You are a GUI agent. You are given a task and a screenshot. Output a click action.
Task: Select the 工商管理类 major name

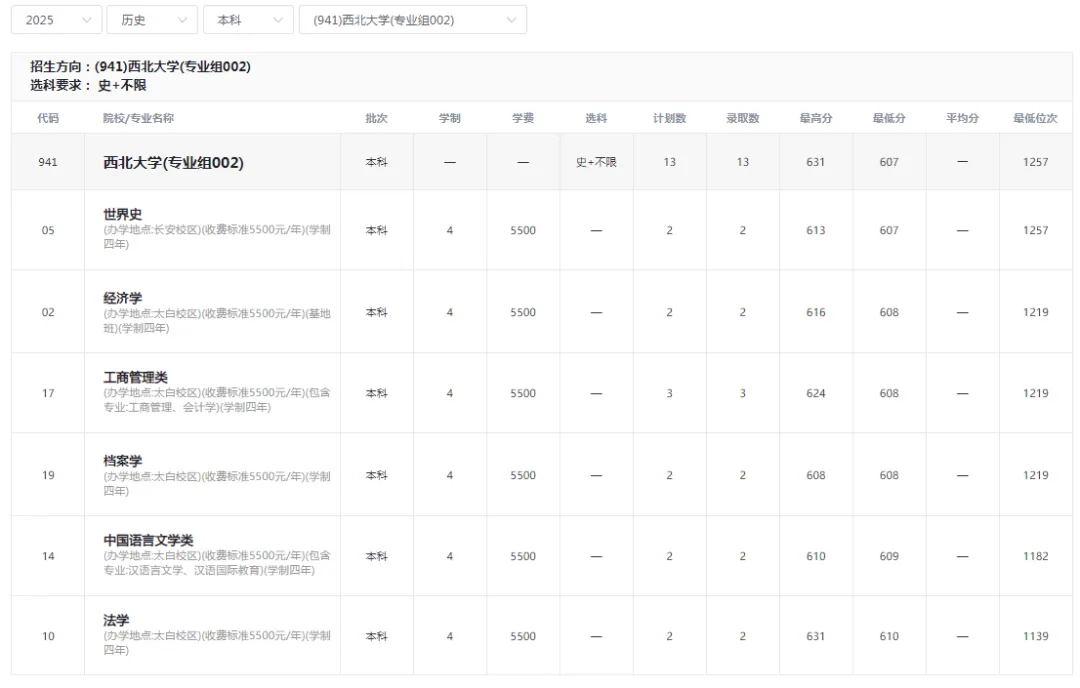(136, 377)
